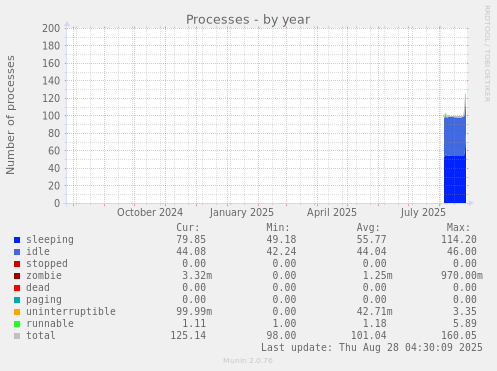Click the 200 y-axis tick label
The width and height of the screenshot is (497, 371).
click(51, 28)
